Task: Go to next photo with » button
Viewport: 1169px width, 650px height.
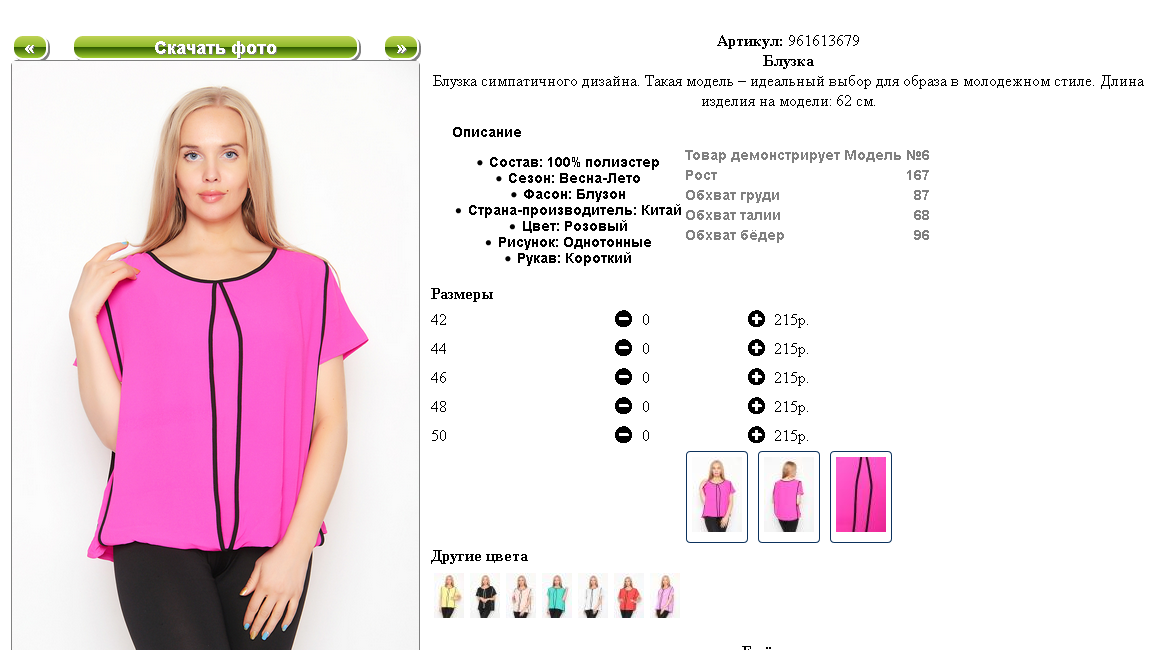Action: [402, 48]
